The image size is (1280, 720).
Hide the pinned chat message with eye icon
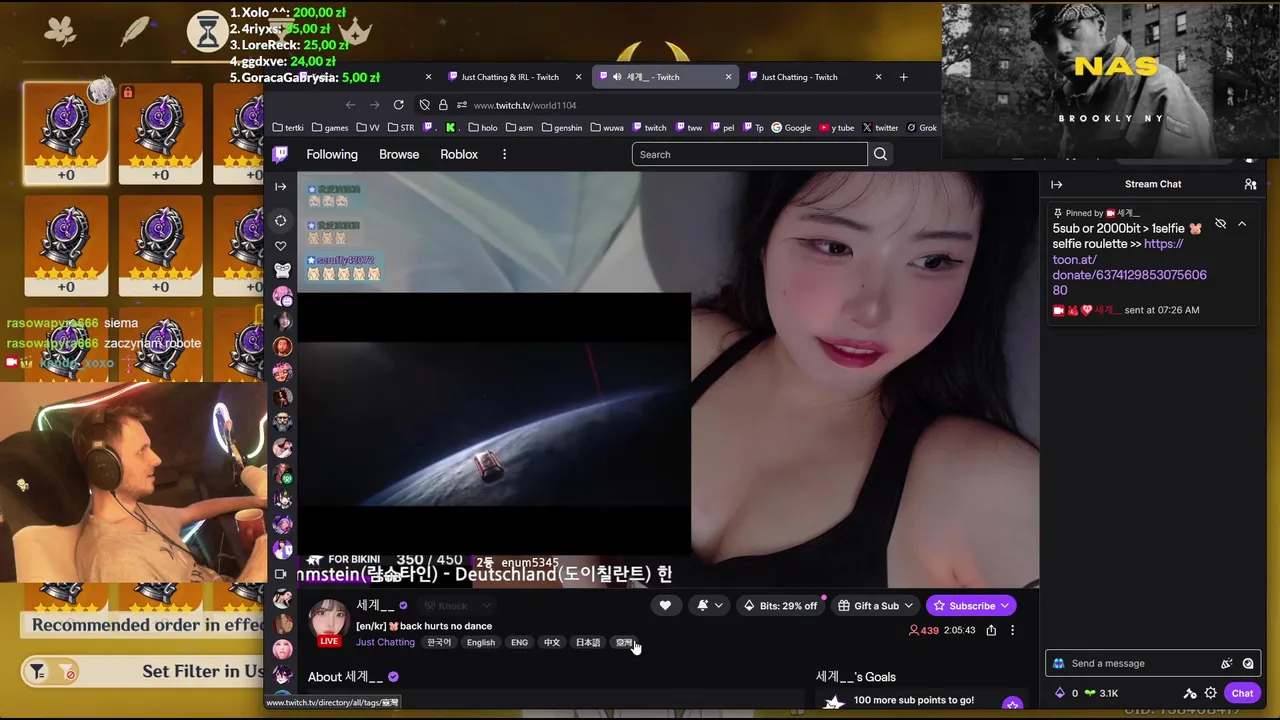(1220, 224)
